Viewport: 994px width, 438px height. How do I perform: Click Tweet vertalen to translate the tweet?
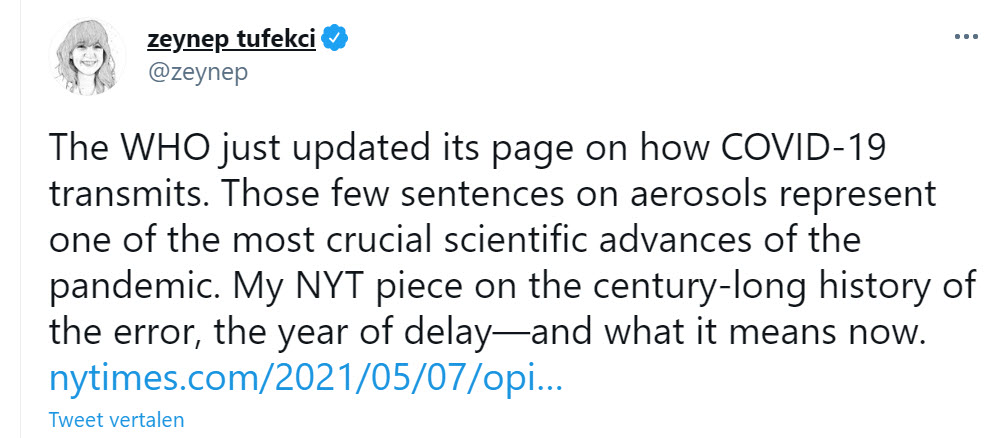click(x=117, y=419)
